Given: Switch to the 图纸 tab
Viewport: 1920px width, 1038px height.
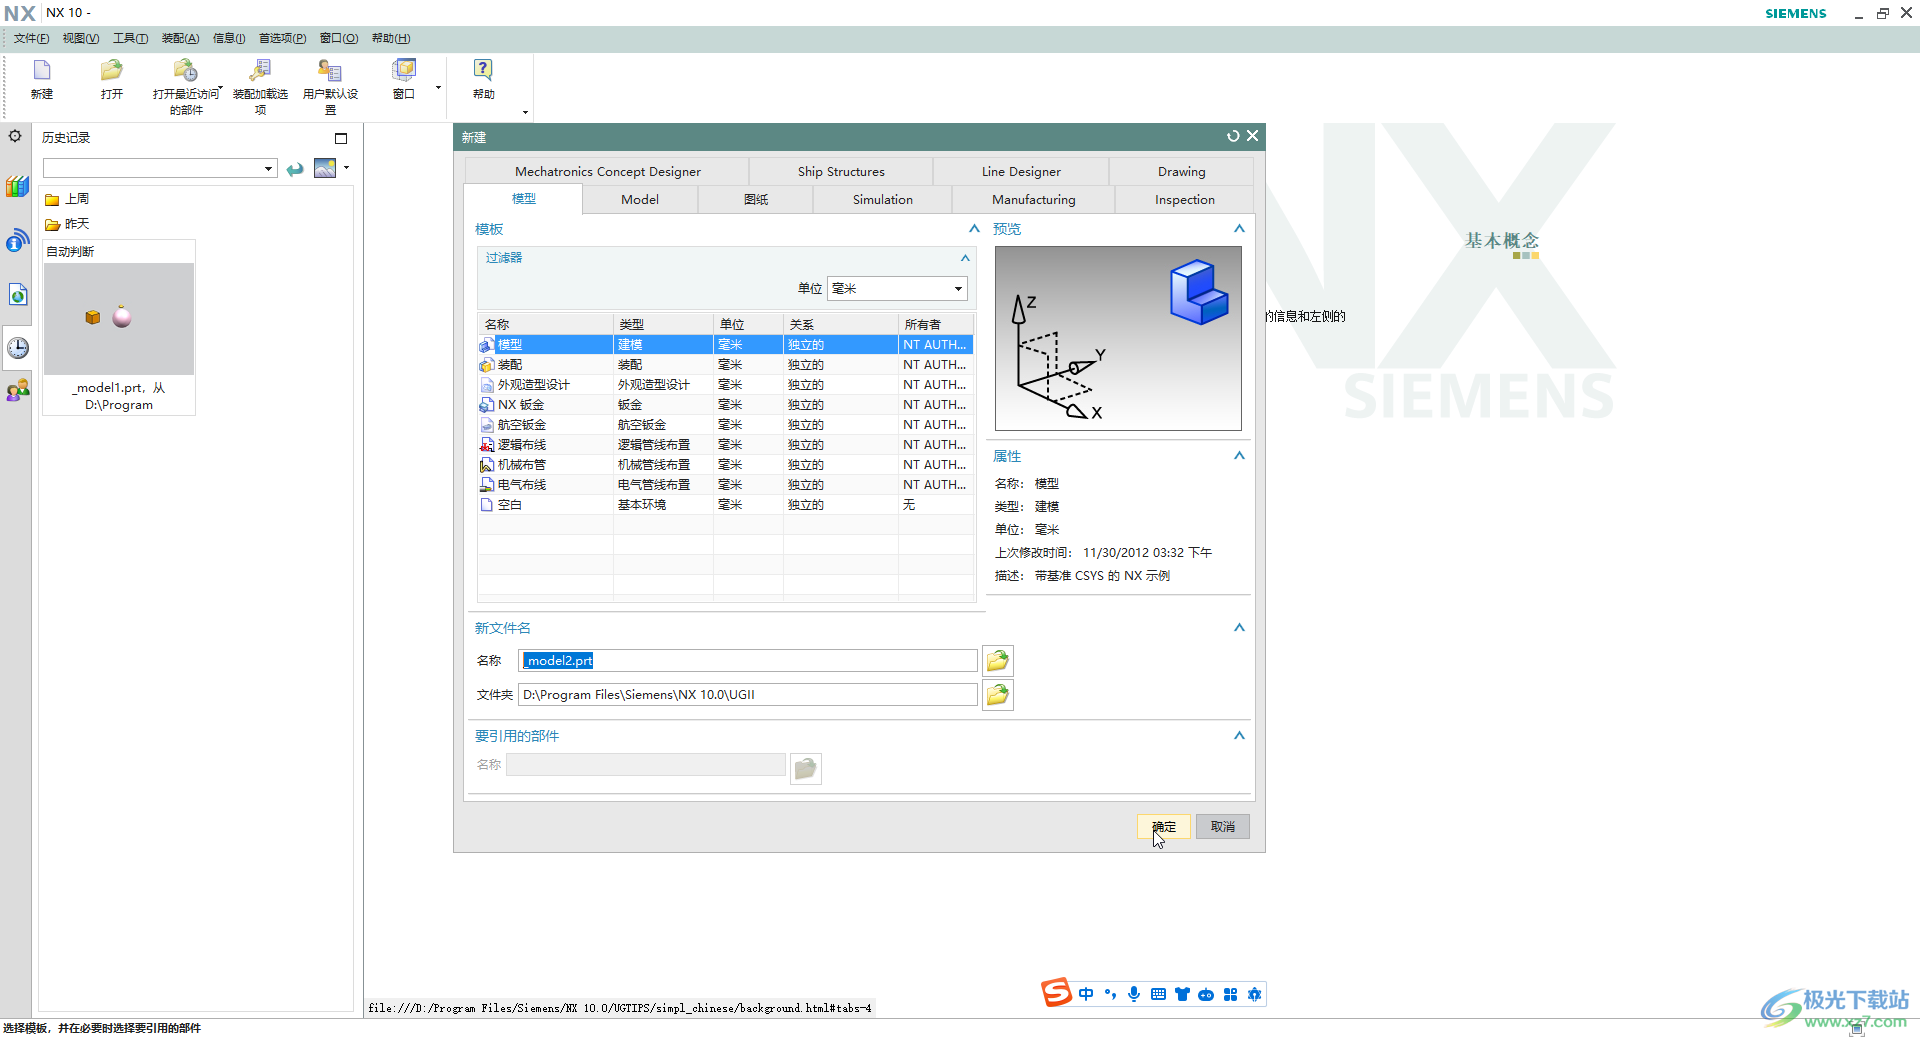Looking at the screenshot, I should coord(756,200).
